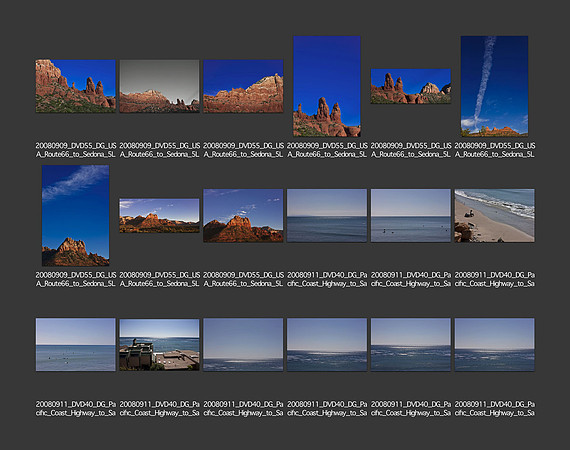The height and width of the screenshot is (450, 570).
Task: Select the portrait photo with the contrail
Action: pos(494,86)
